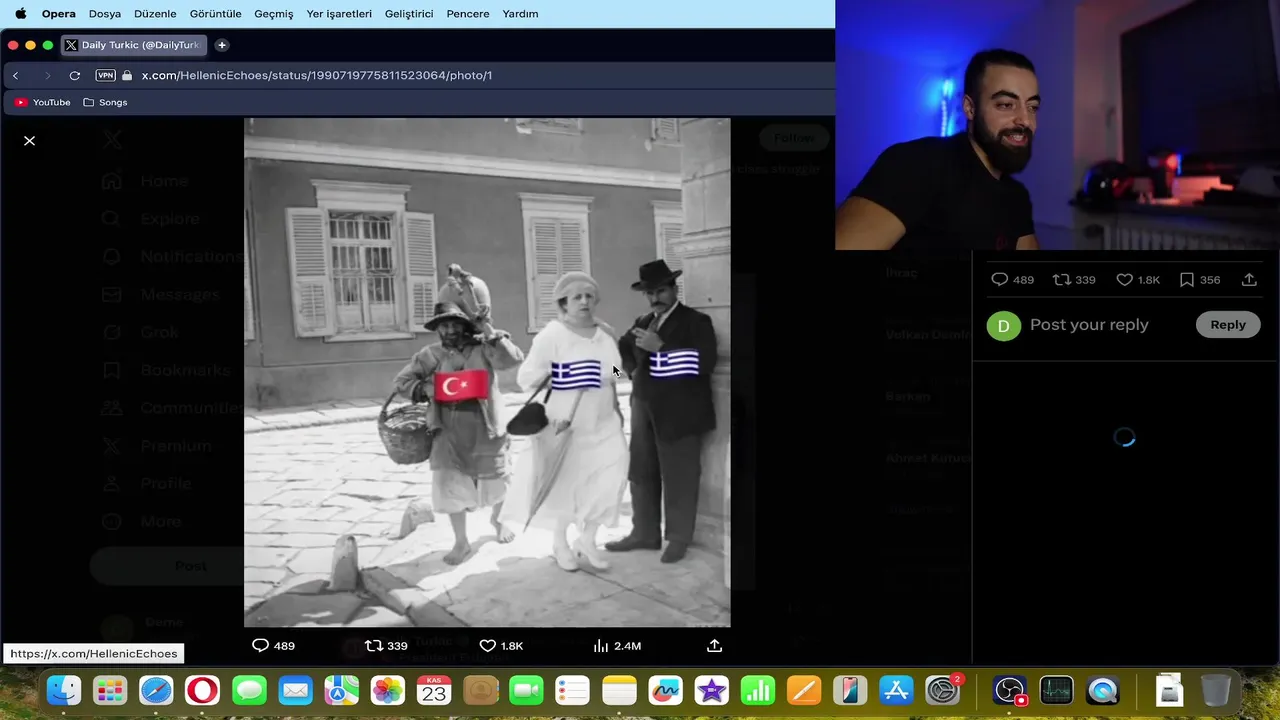Image resolution: width=1280 pixels, height=720 pixels.
Task: Open Notes from the dock
Action: 619,690
